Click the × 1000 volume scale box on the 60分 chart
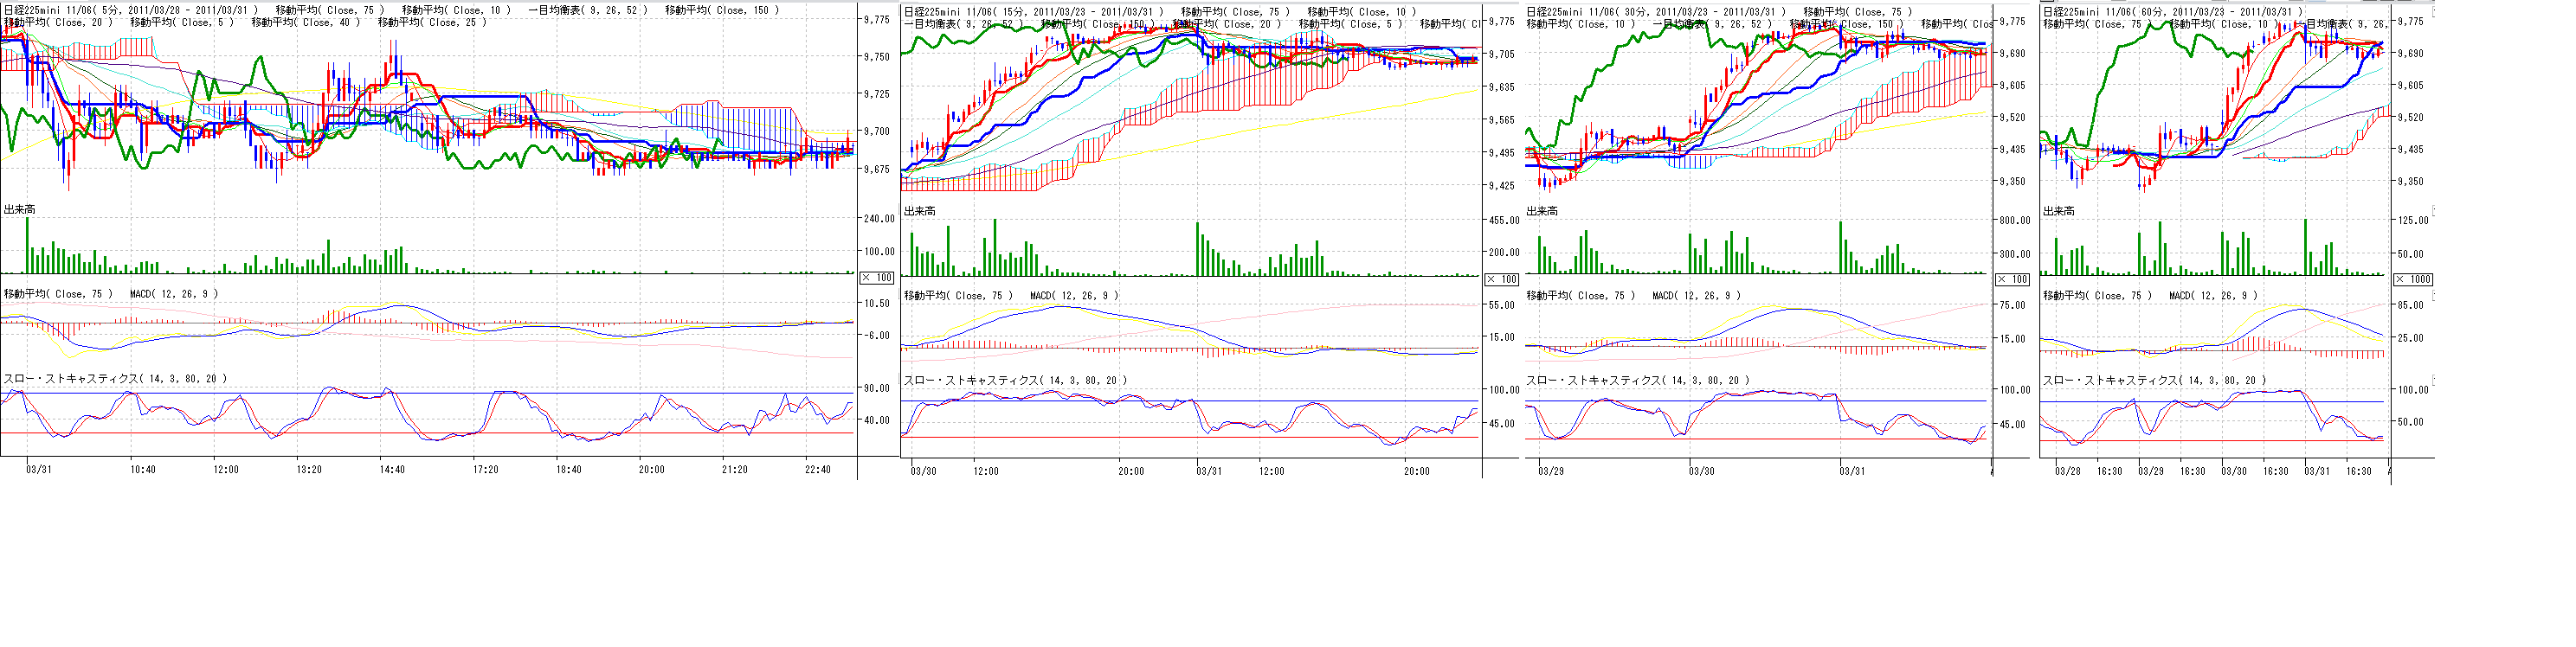The image size is (2576, 647). point(2414,279)
